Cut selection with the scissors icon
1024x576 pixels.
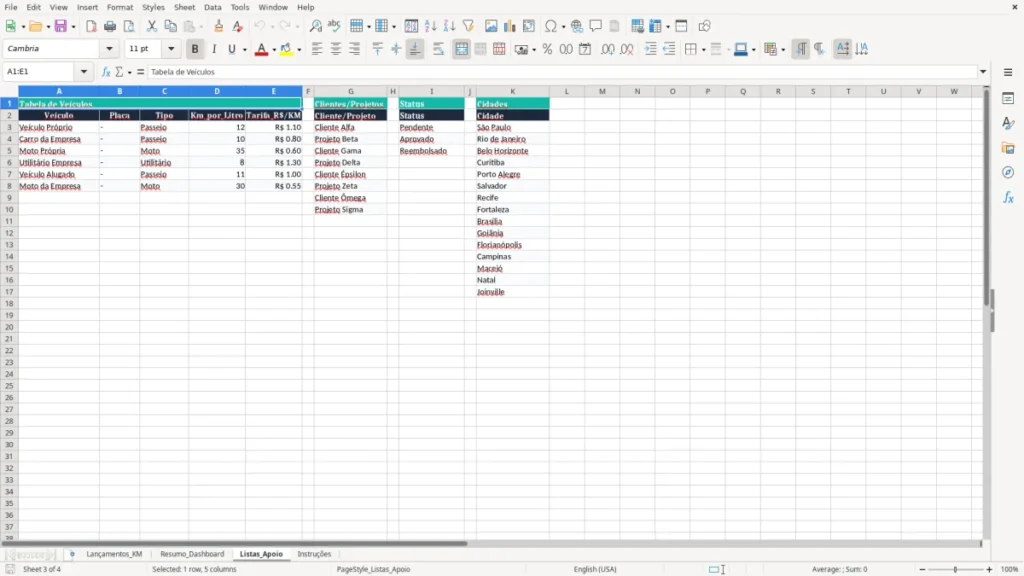(152, 26)
